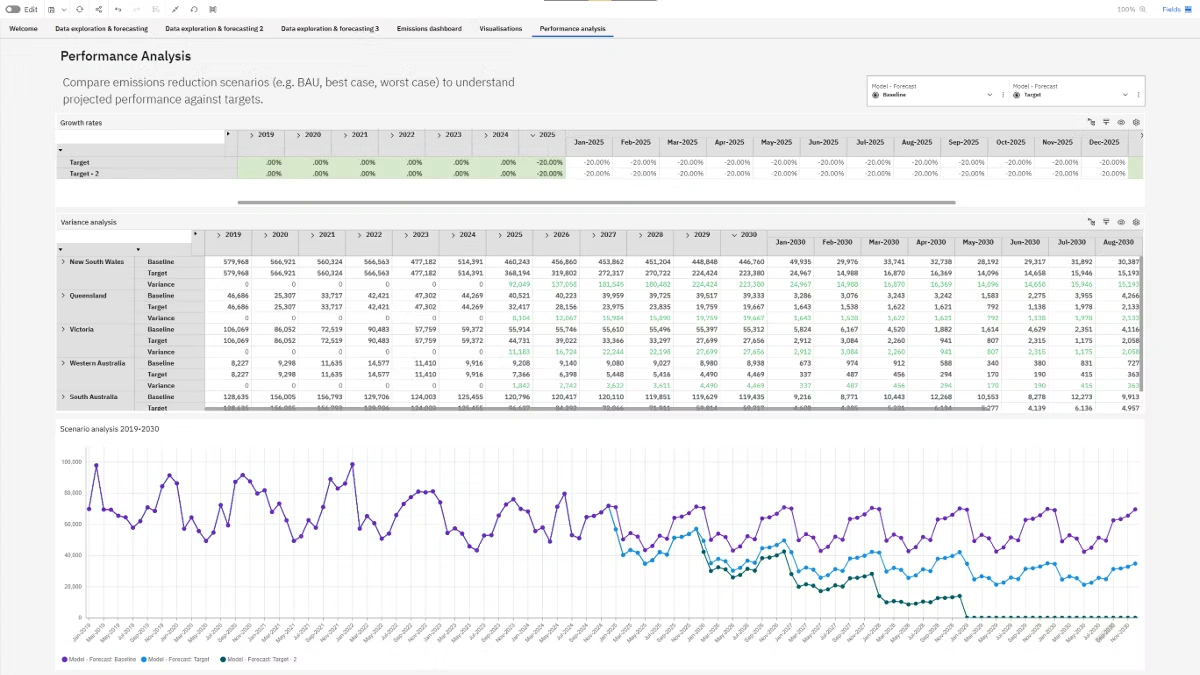1200x675 pixels.
Task: Click the Growth rates horizontal scrollbar
Action: point(600,203)
